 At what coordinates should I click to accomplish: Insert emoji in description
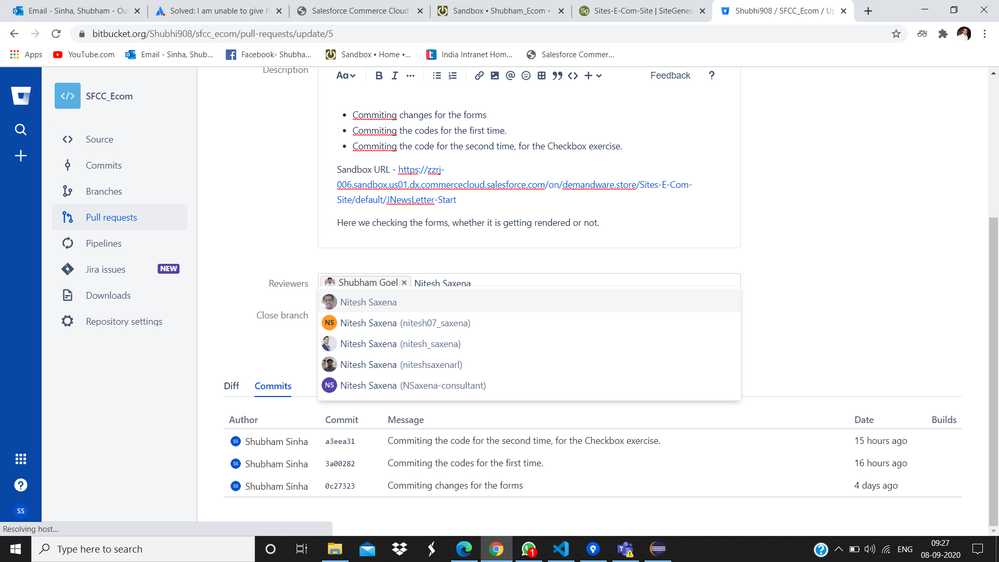[x=526, y=75]
